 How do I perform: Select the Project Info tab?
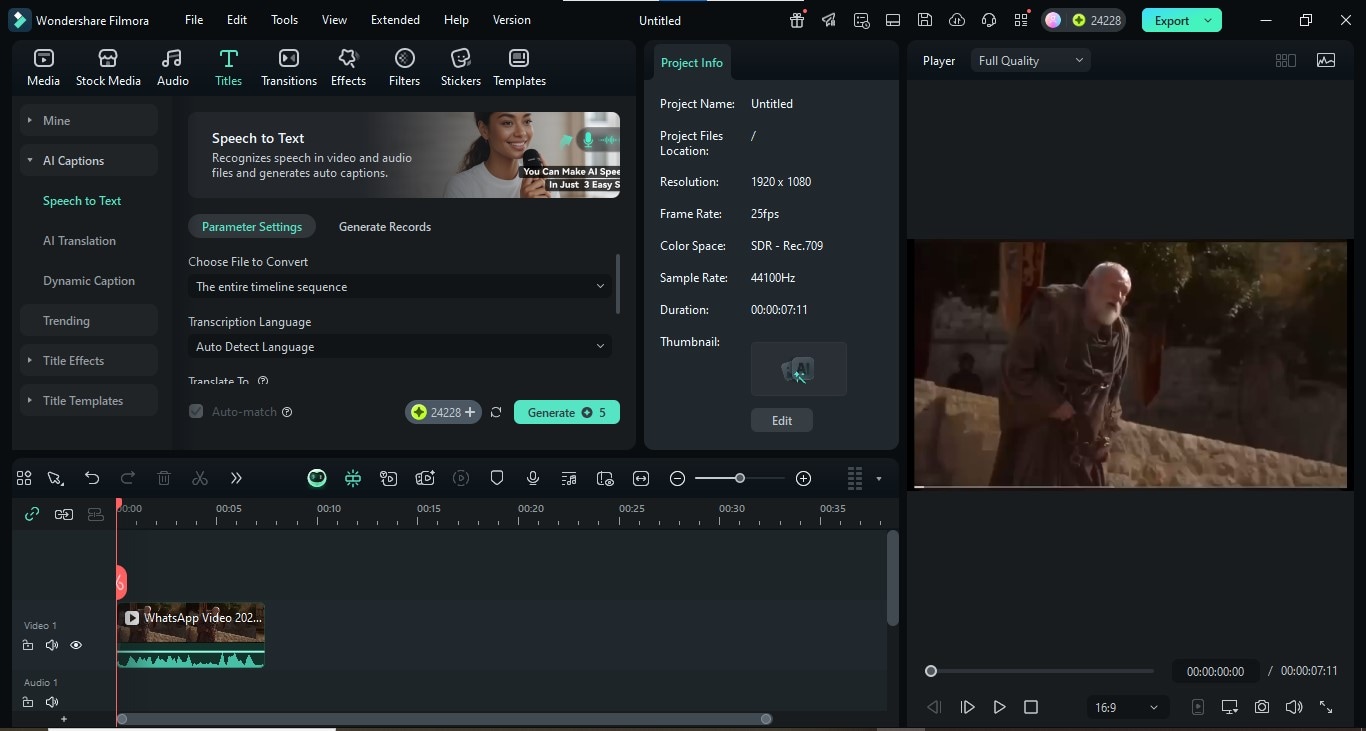click(691, 63)
